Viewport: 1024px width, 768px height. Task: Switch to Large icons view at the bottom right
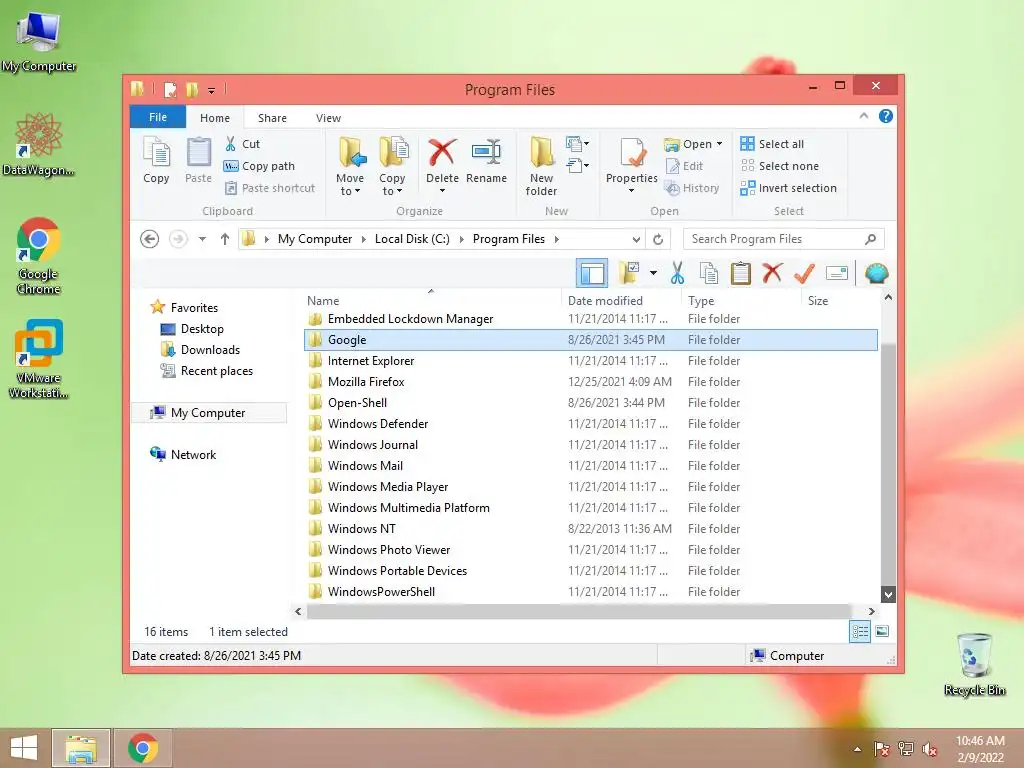882,632
